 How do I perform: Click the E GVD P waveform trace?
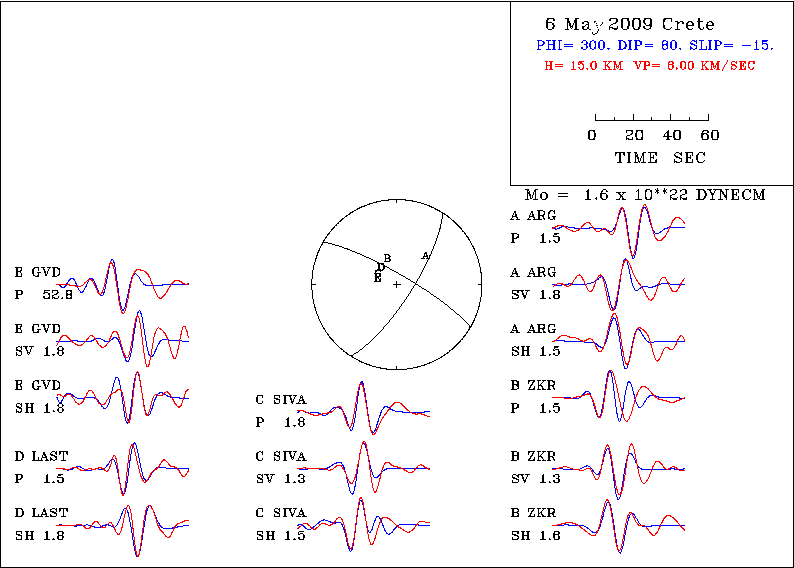pyautogui.click(x=123, y=287)
